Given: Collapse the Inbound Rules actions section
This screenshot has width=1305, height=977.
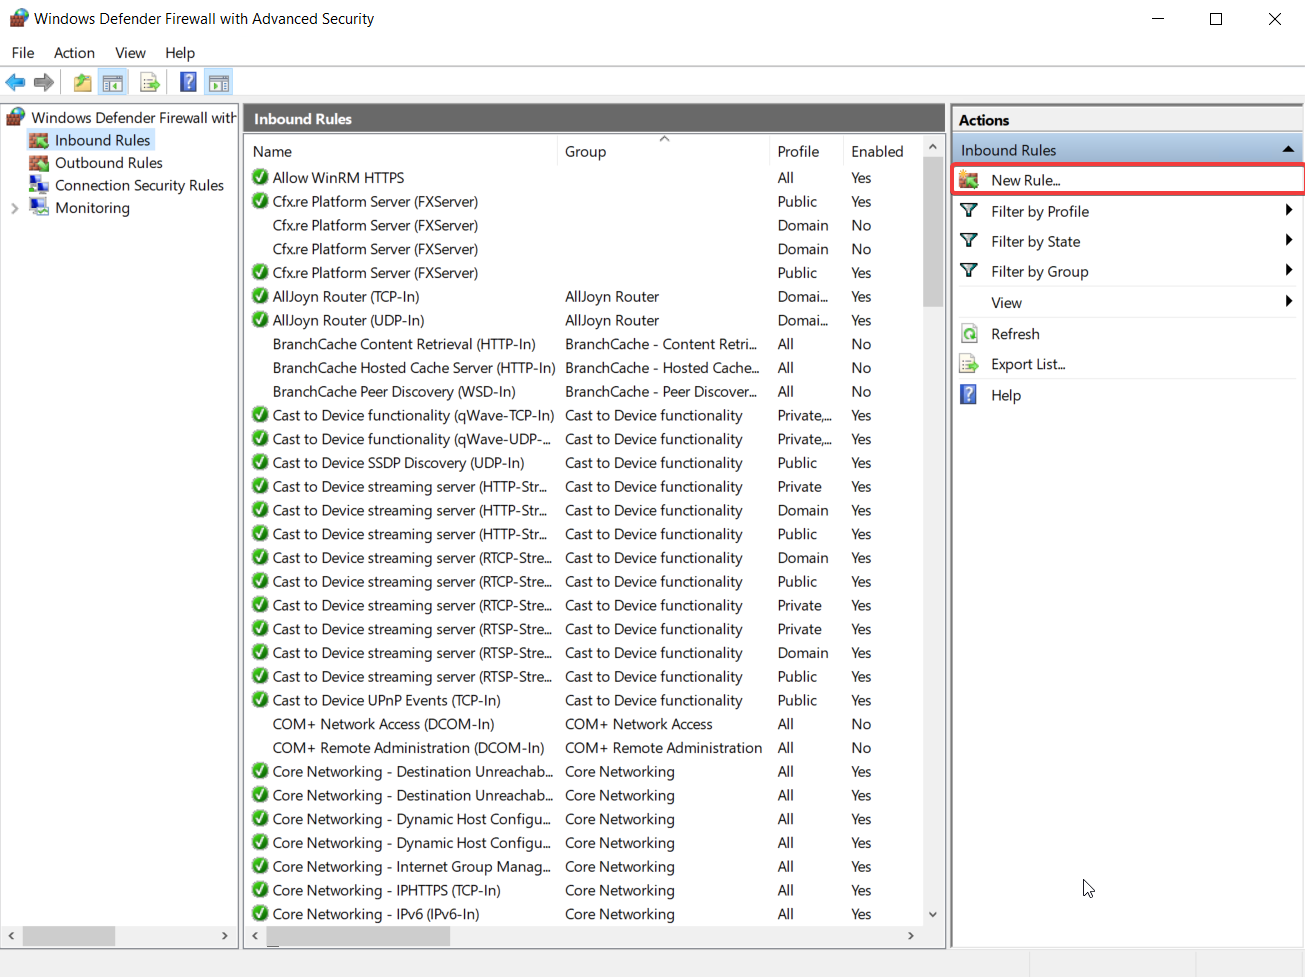Looking at the screenshot, I should coord(1288,150).
